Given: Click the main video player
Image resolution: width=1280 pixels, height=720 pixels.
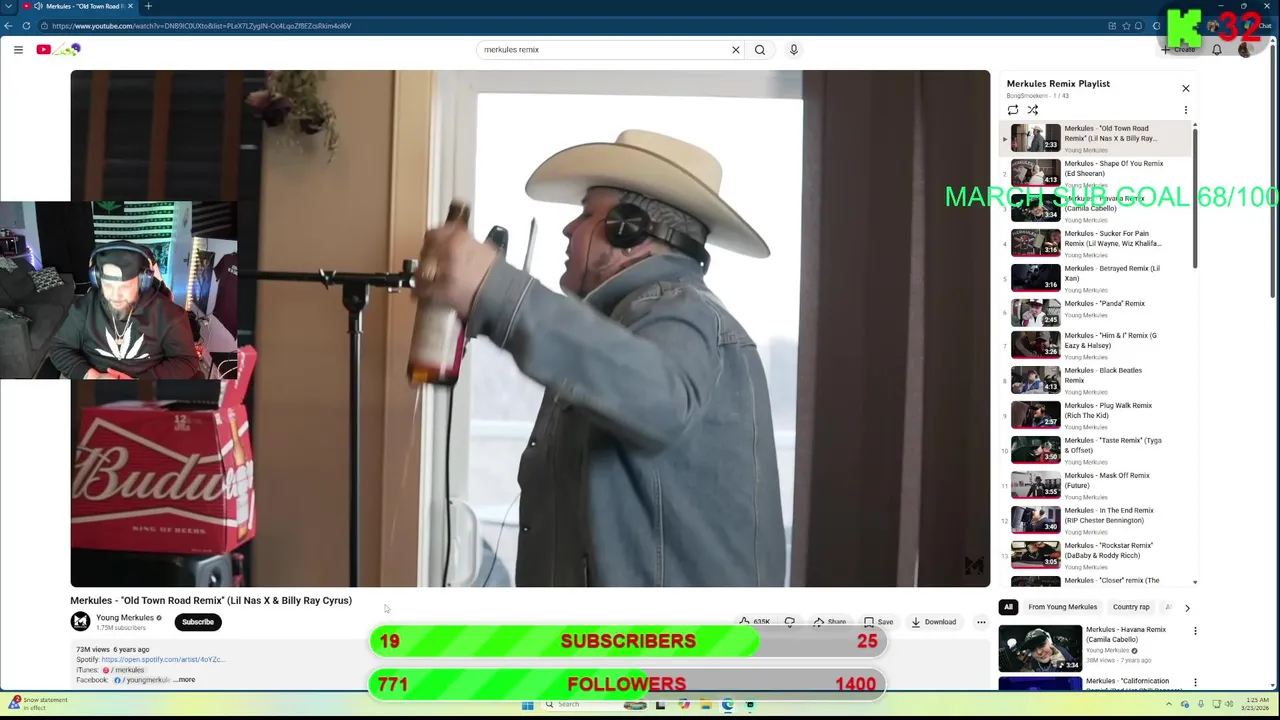Looking at the screenshot, I should [530, 328].
